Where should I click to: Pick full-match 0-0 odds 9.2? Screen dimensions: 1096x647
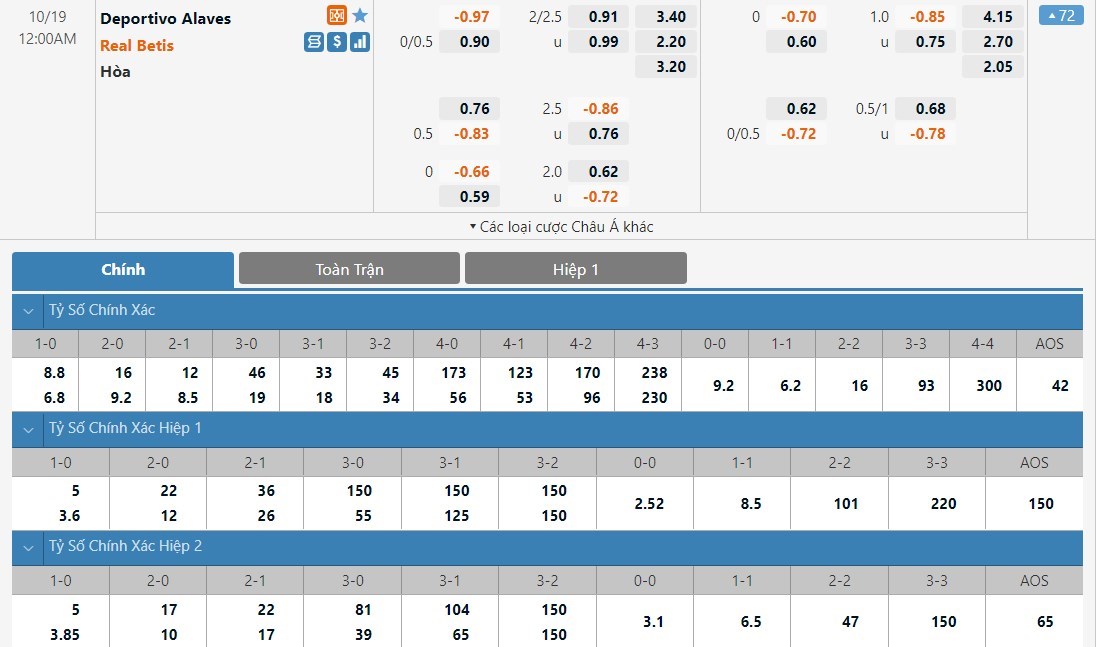714,385
